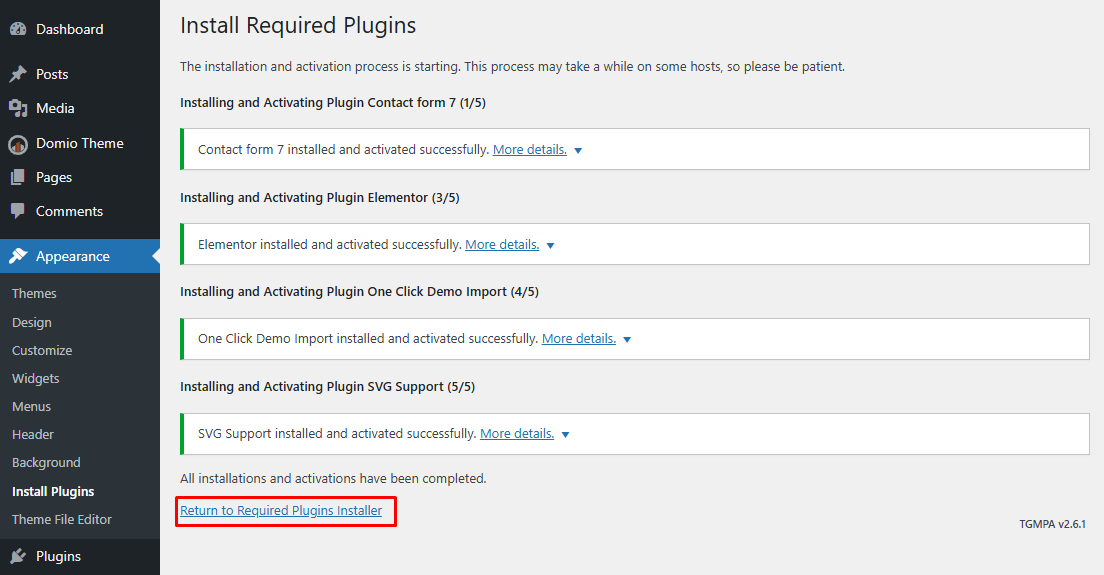1104x575 pixels.
Task: Open Background submenu entry
Action: [46, 462]
